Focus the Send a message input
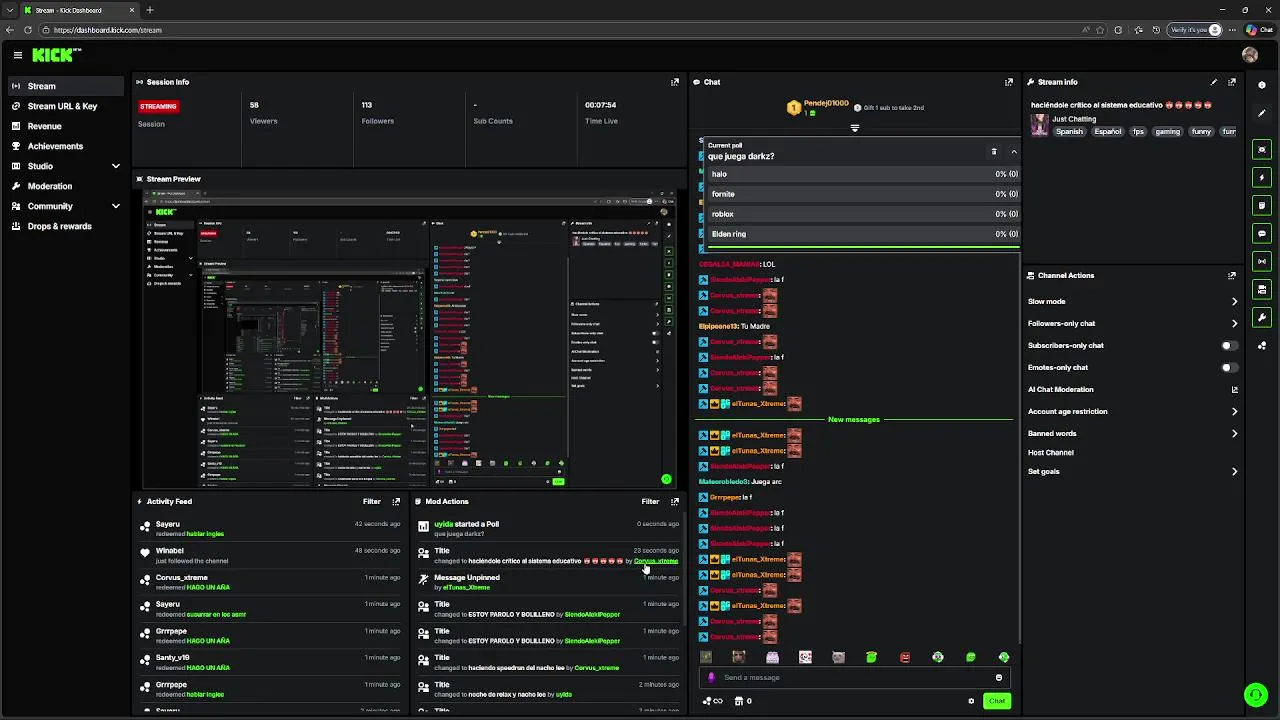 (855, 677)
